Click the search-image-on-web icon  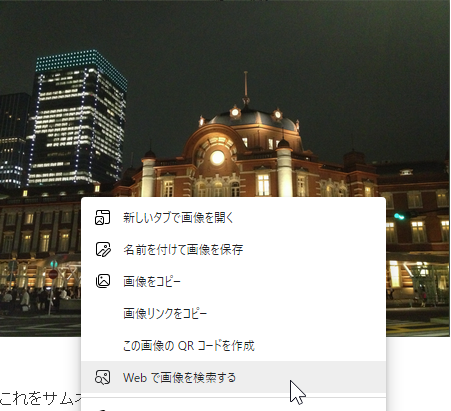(103, 377)
